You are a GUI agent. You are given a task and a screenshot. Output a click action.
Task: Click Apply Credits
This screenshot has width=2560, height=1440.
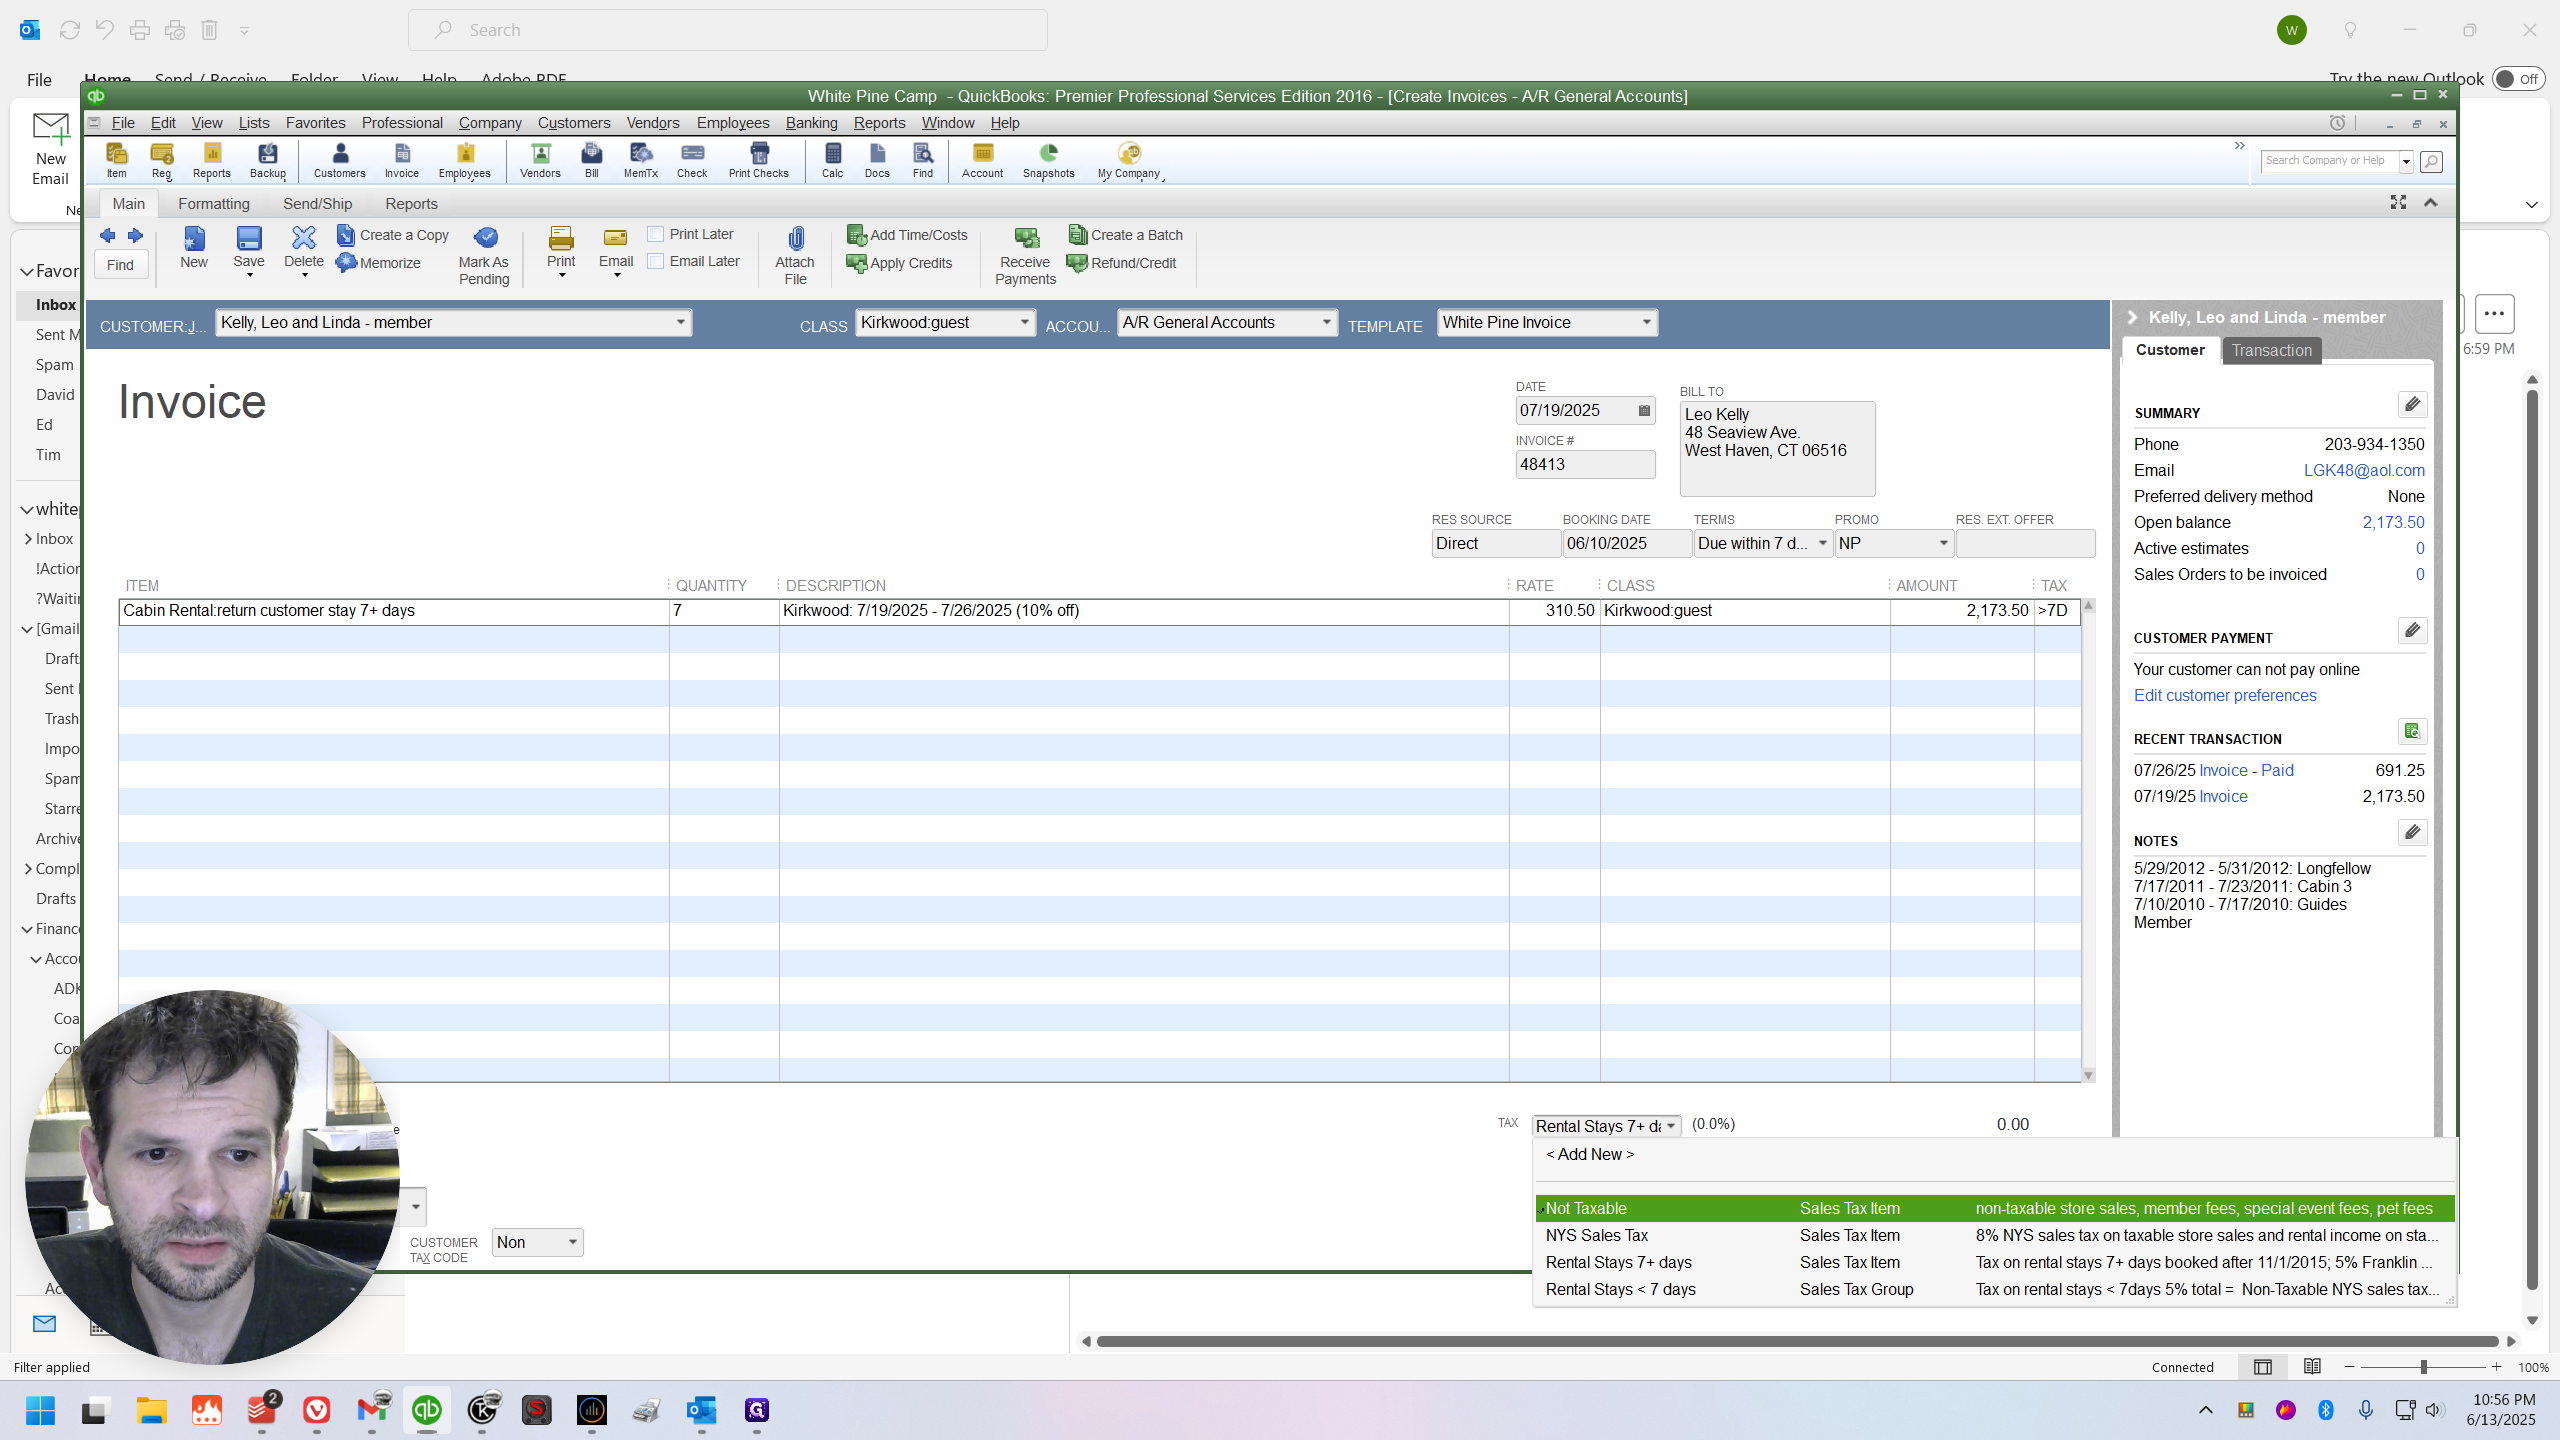click(x=899, y=263)
